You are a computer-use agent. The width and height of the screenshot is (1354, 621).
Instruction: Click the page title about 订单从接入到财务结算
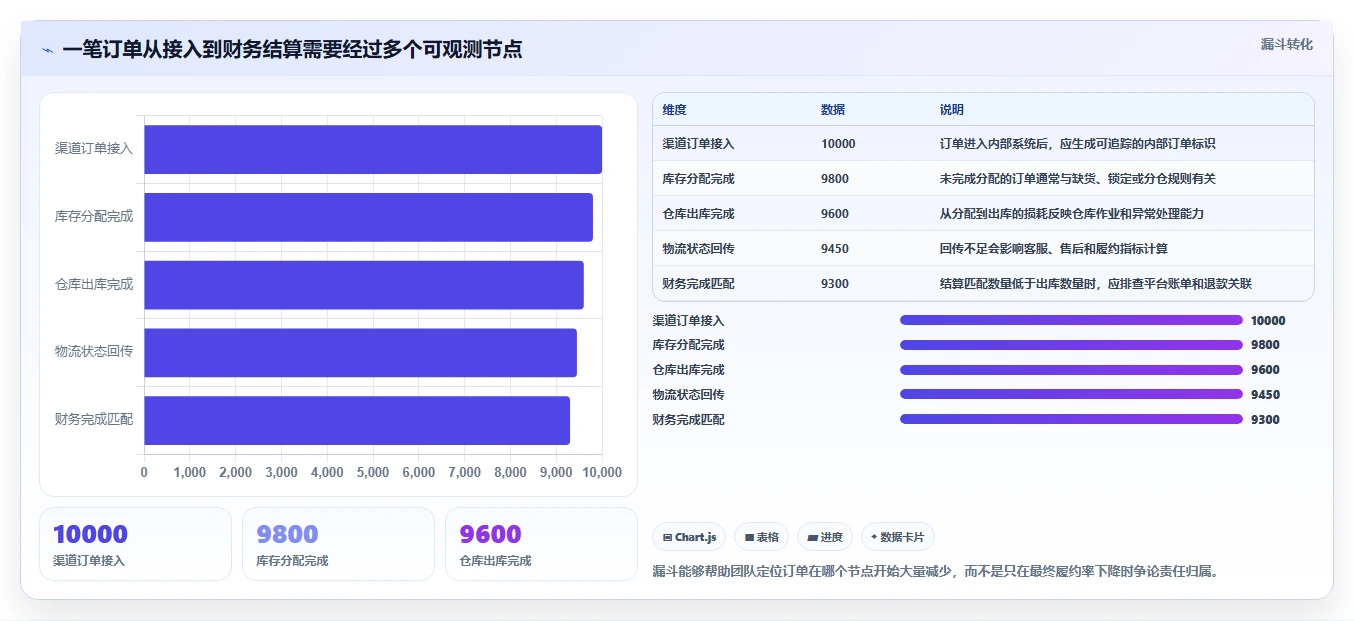click(292, 49)
